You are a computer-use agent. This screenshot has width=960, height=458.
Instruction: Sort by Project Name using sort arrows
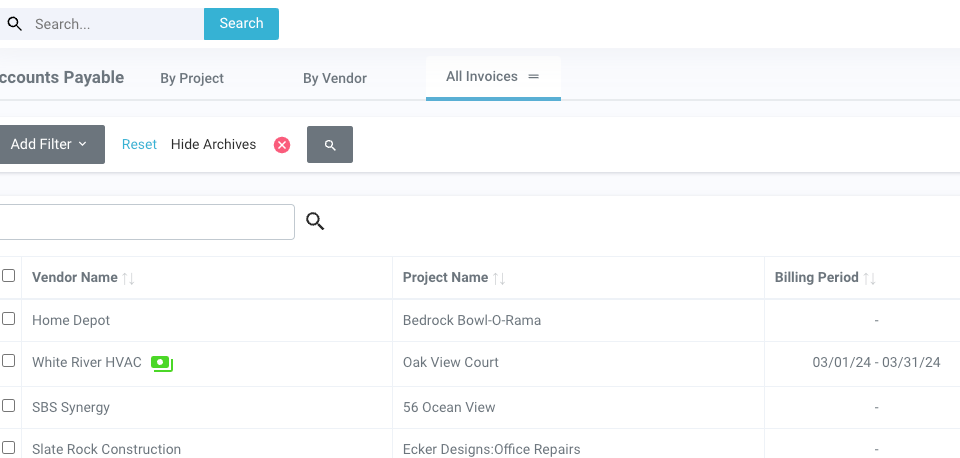(499, 278)
